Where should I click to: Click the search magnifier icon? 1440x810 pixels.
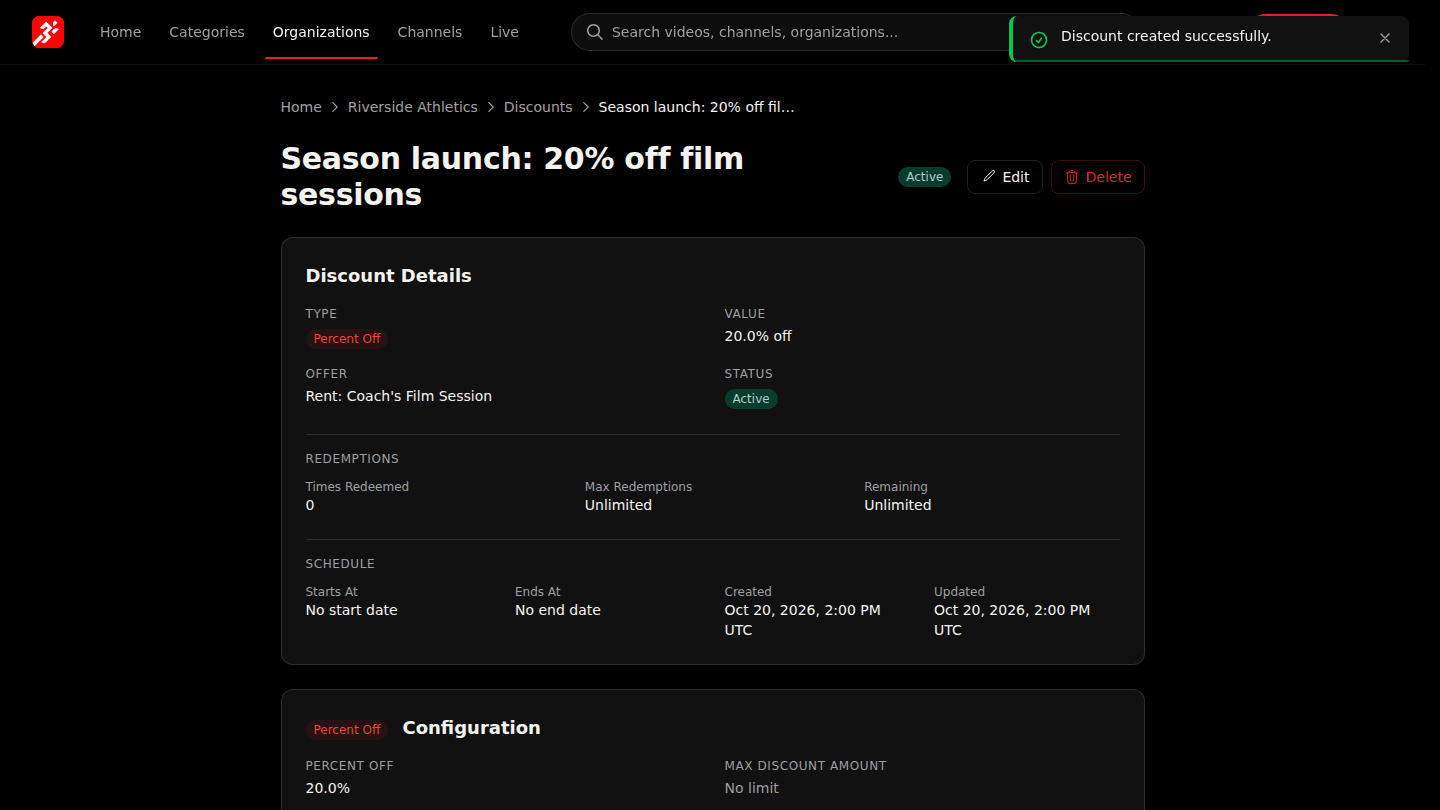pos(595,32)
